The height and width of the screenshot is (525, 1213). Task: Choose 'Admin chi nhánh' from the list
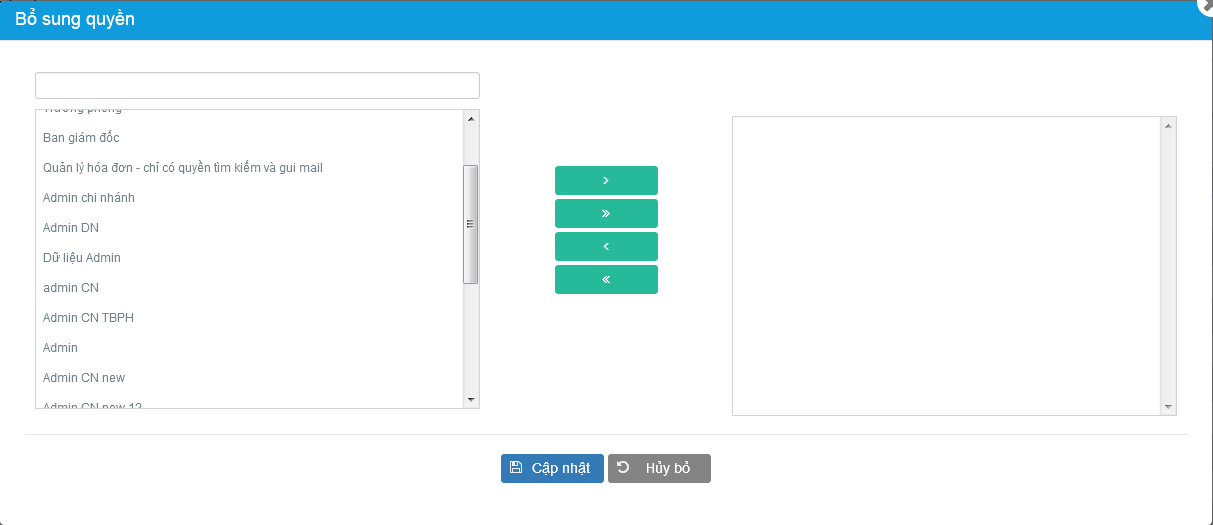click(88, 198)
